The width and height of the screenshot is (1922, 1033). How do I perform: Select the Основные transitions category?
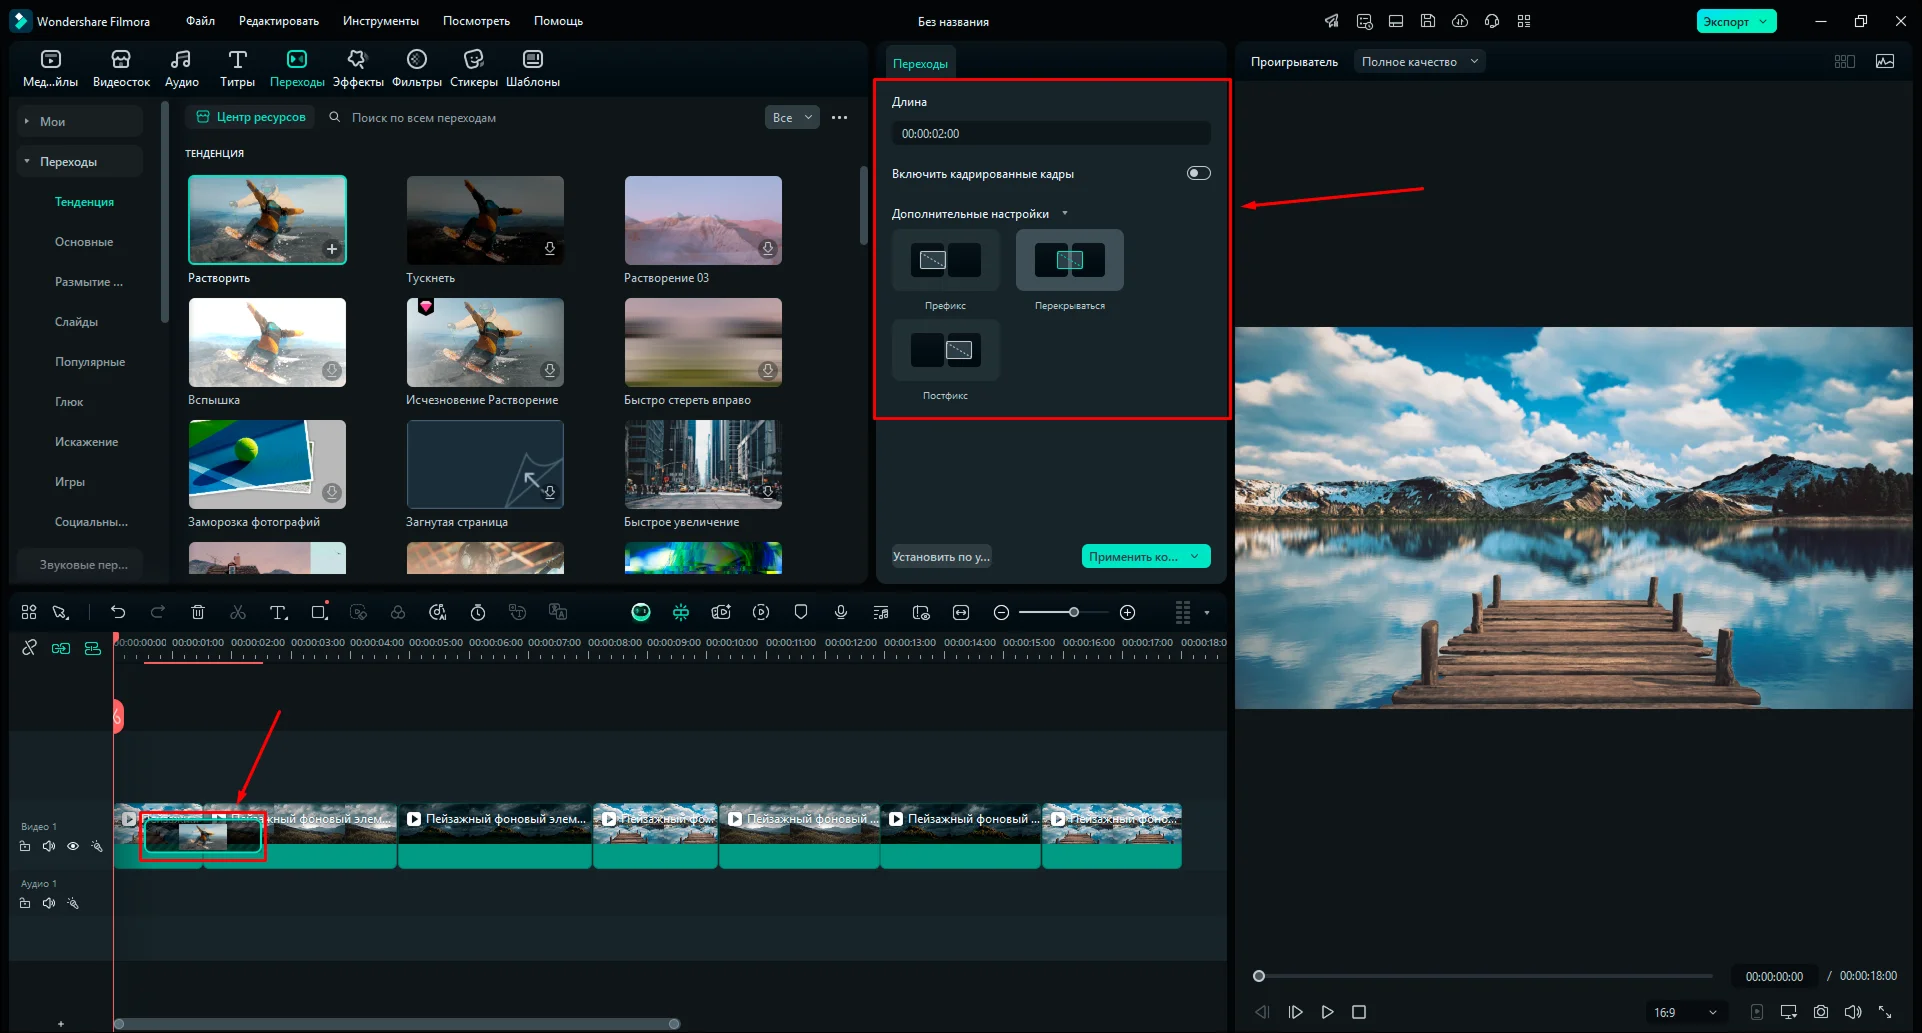click(84, 242)
